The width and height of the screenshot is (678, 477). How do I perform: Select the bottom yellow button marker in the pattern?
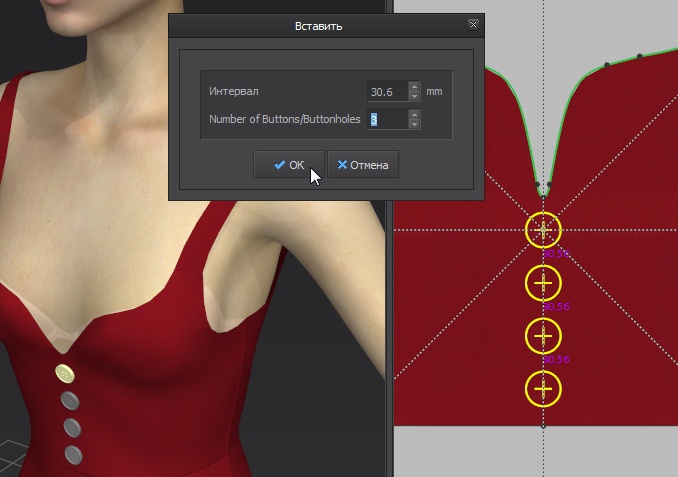543,388
